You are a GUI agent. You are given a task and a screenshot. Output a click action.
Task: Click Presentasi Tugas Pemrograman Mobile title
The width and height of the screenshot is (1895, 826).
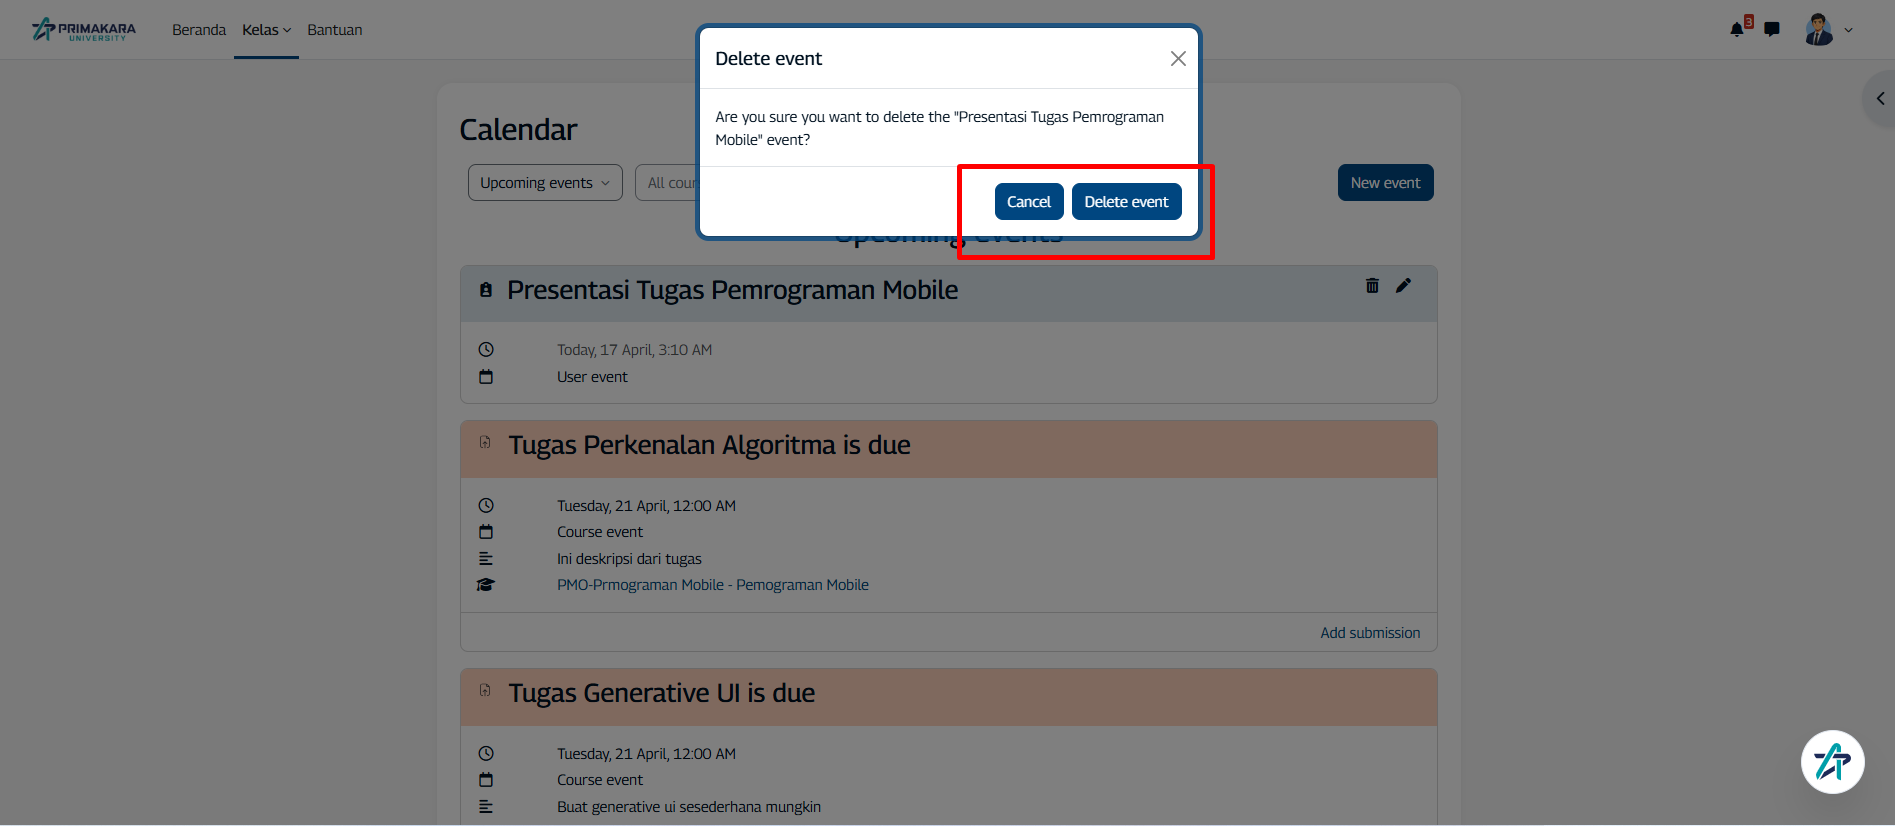click(x=732, y=291)
